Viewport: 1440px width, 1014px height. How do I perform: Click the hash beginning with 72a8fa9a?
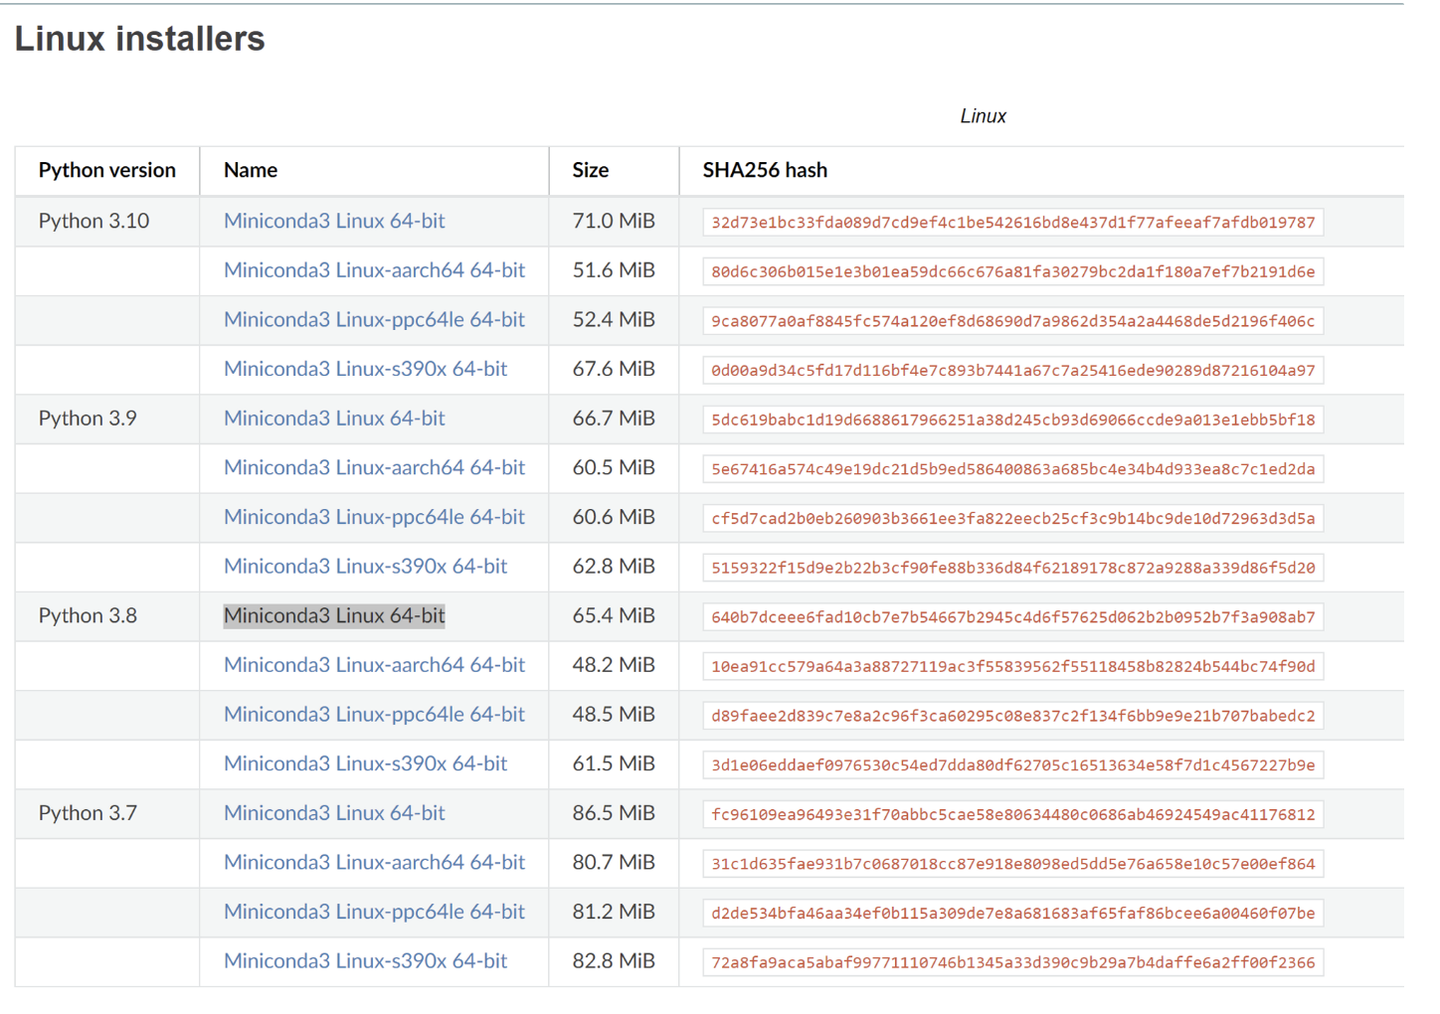1012,962
